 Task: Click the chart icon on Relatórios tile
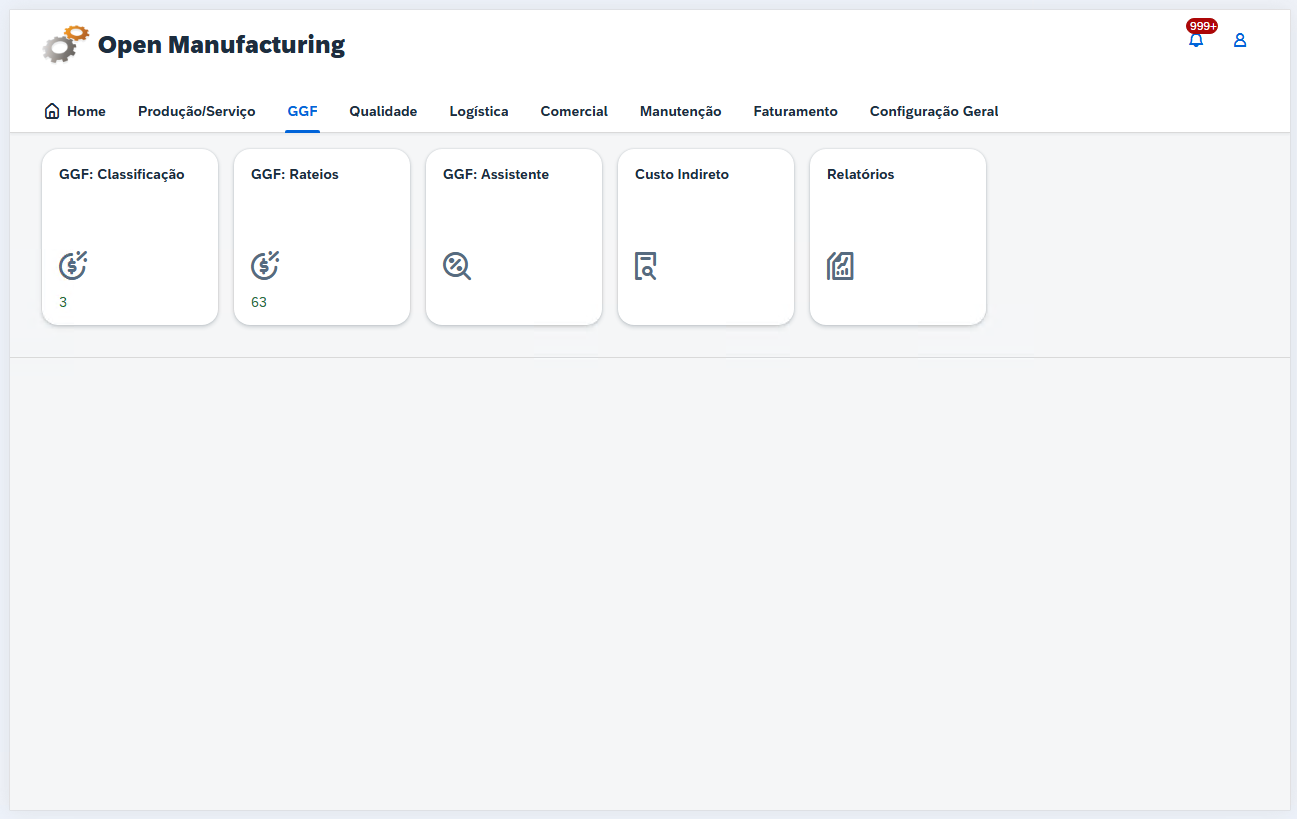click(x=840, y=266)
